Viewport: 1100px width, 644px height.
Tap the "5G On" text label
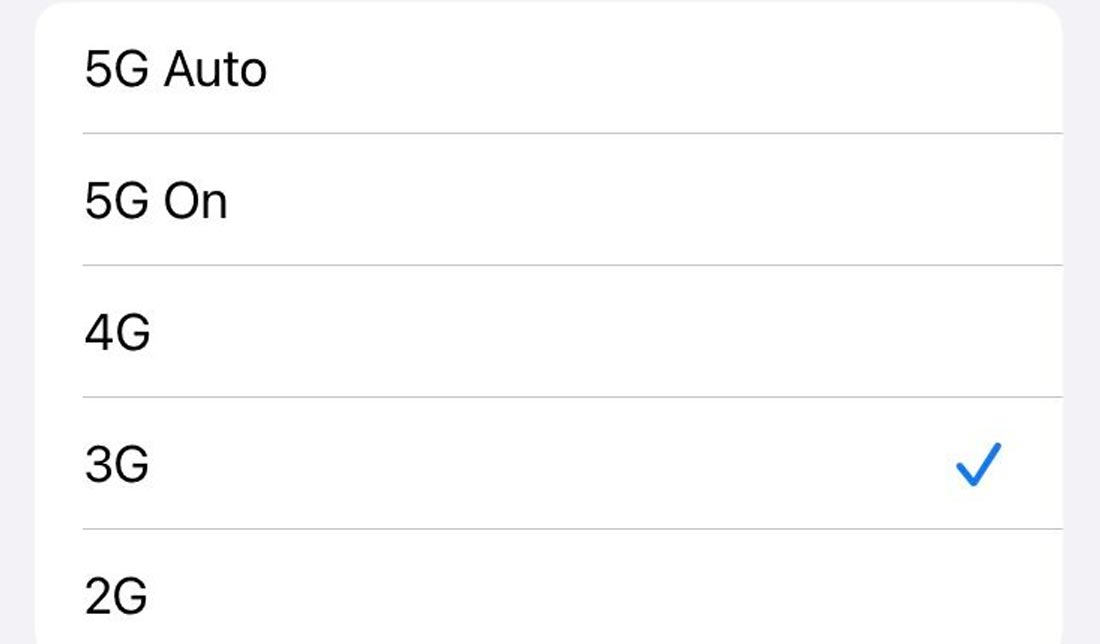(157, 201)
